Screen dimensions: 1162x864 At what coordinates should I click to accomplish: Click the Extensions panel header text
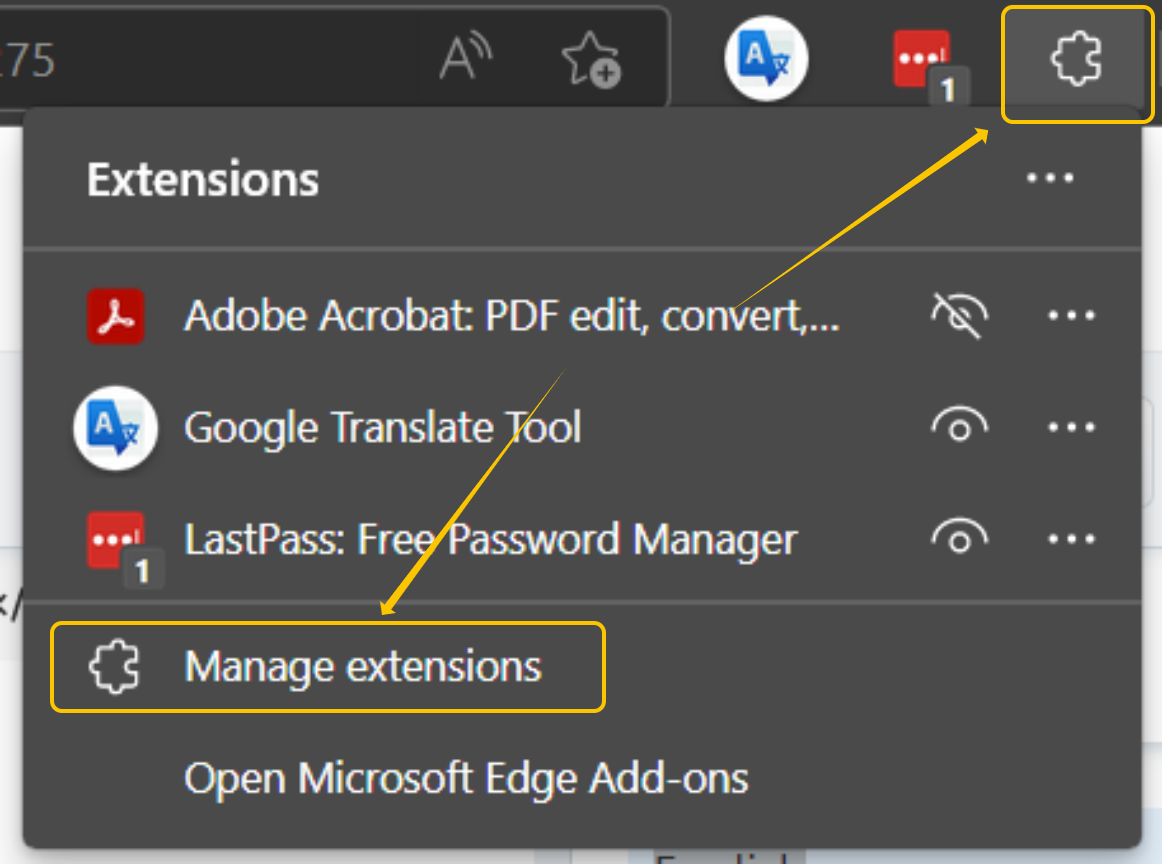click(202, 178)
